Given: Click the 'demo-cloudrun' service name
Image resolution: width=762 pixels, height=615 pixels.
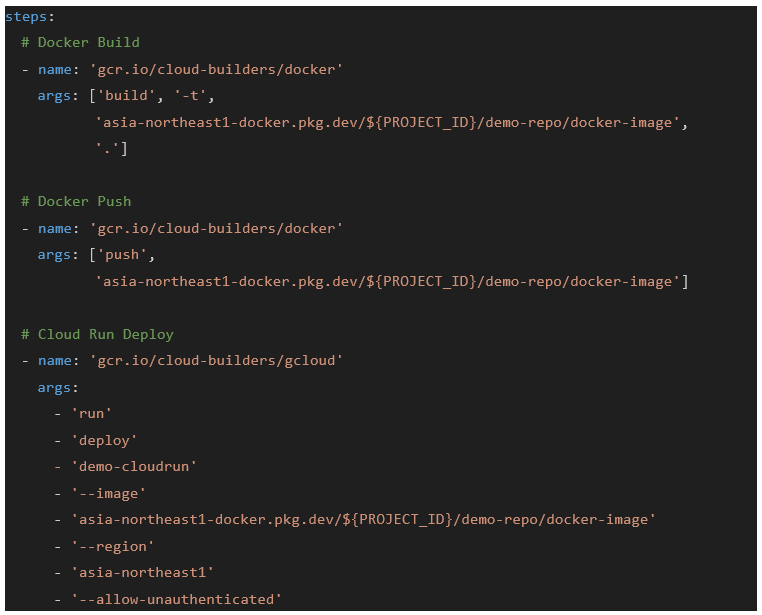Looking at the screenshot, I should (x=134, y=466).
